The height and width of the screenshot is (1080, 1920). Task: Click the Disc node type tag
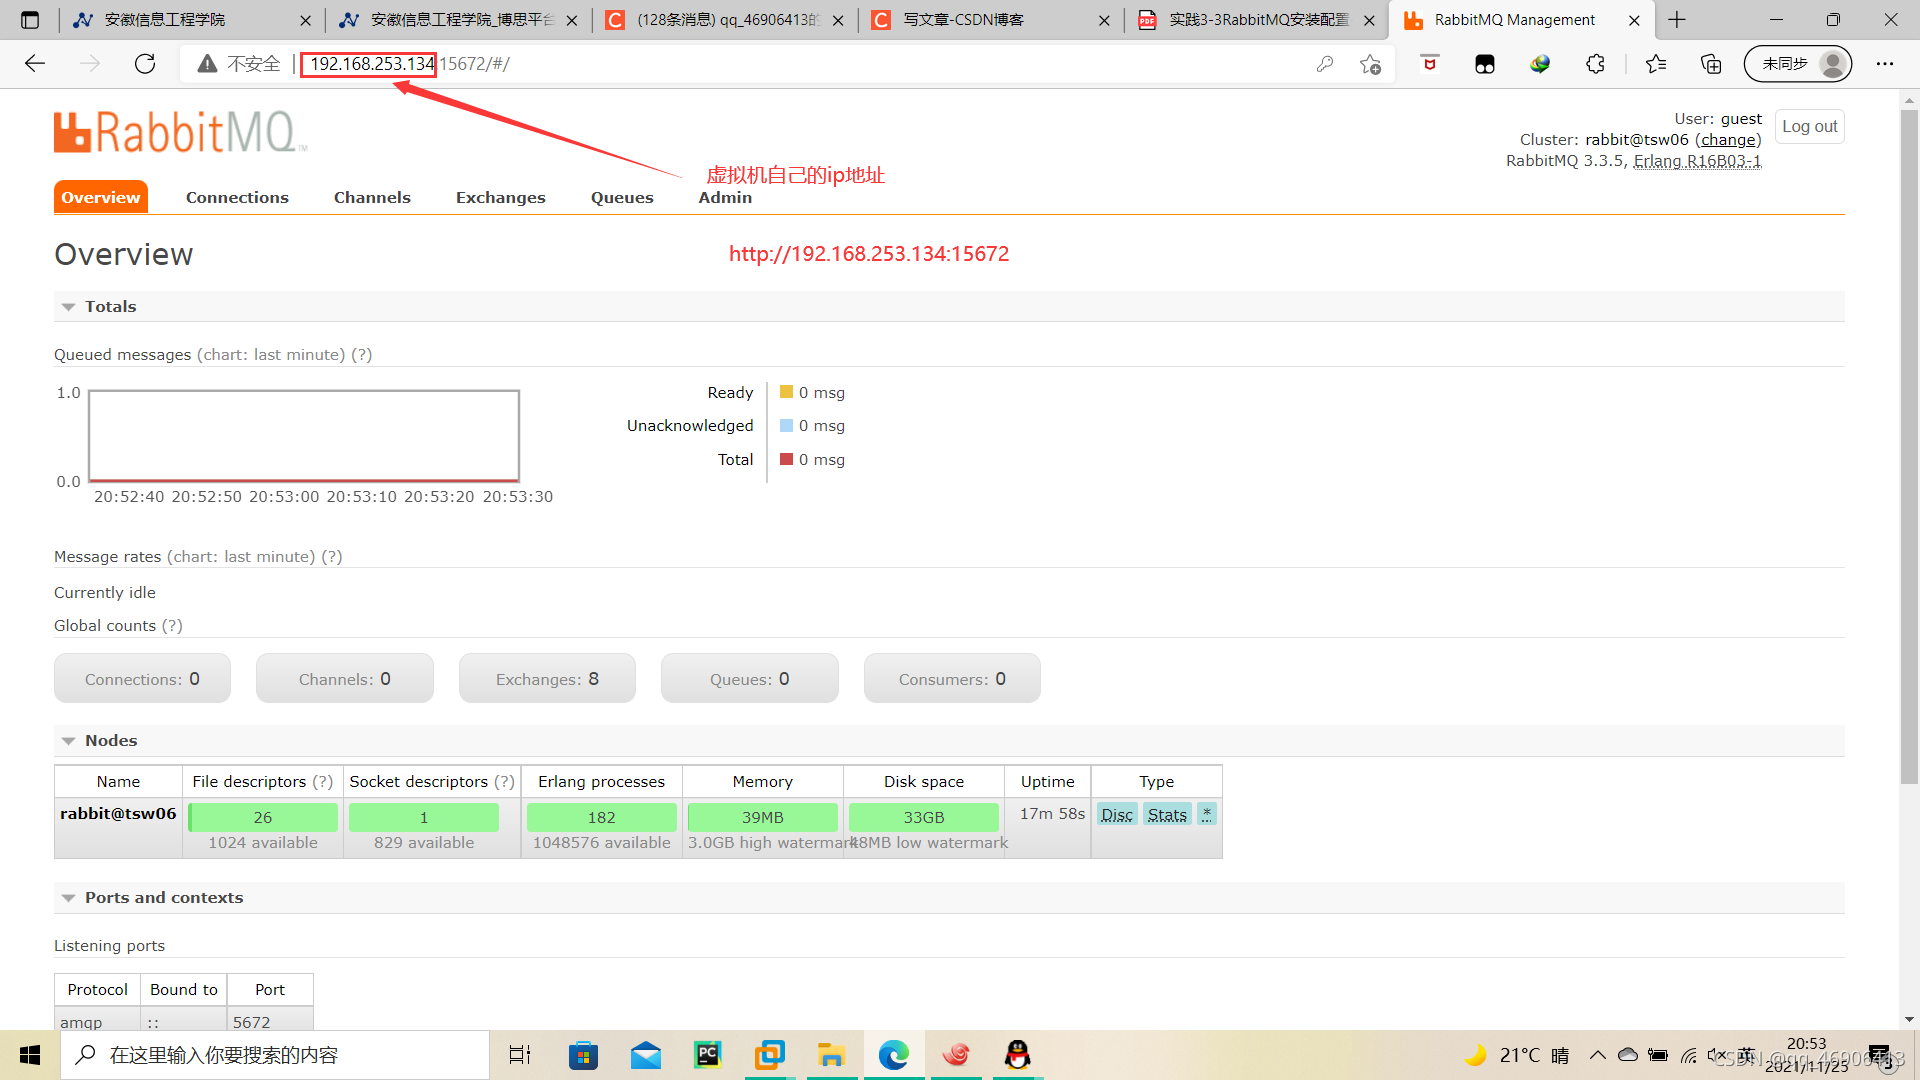(x=1117, y=815)
